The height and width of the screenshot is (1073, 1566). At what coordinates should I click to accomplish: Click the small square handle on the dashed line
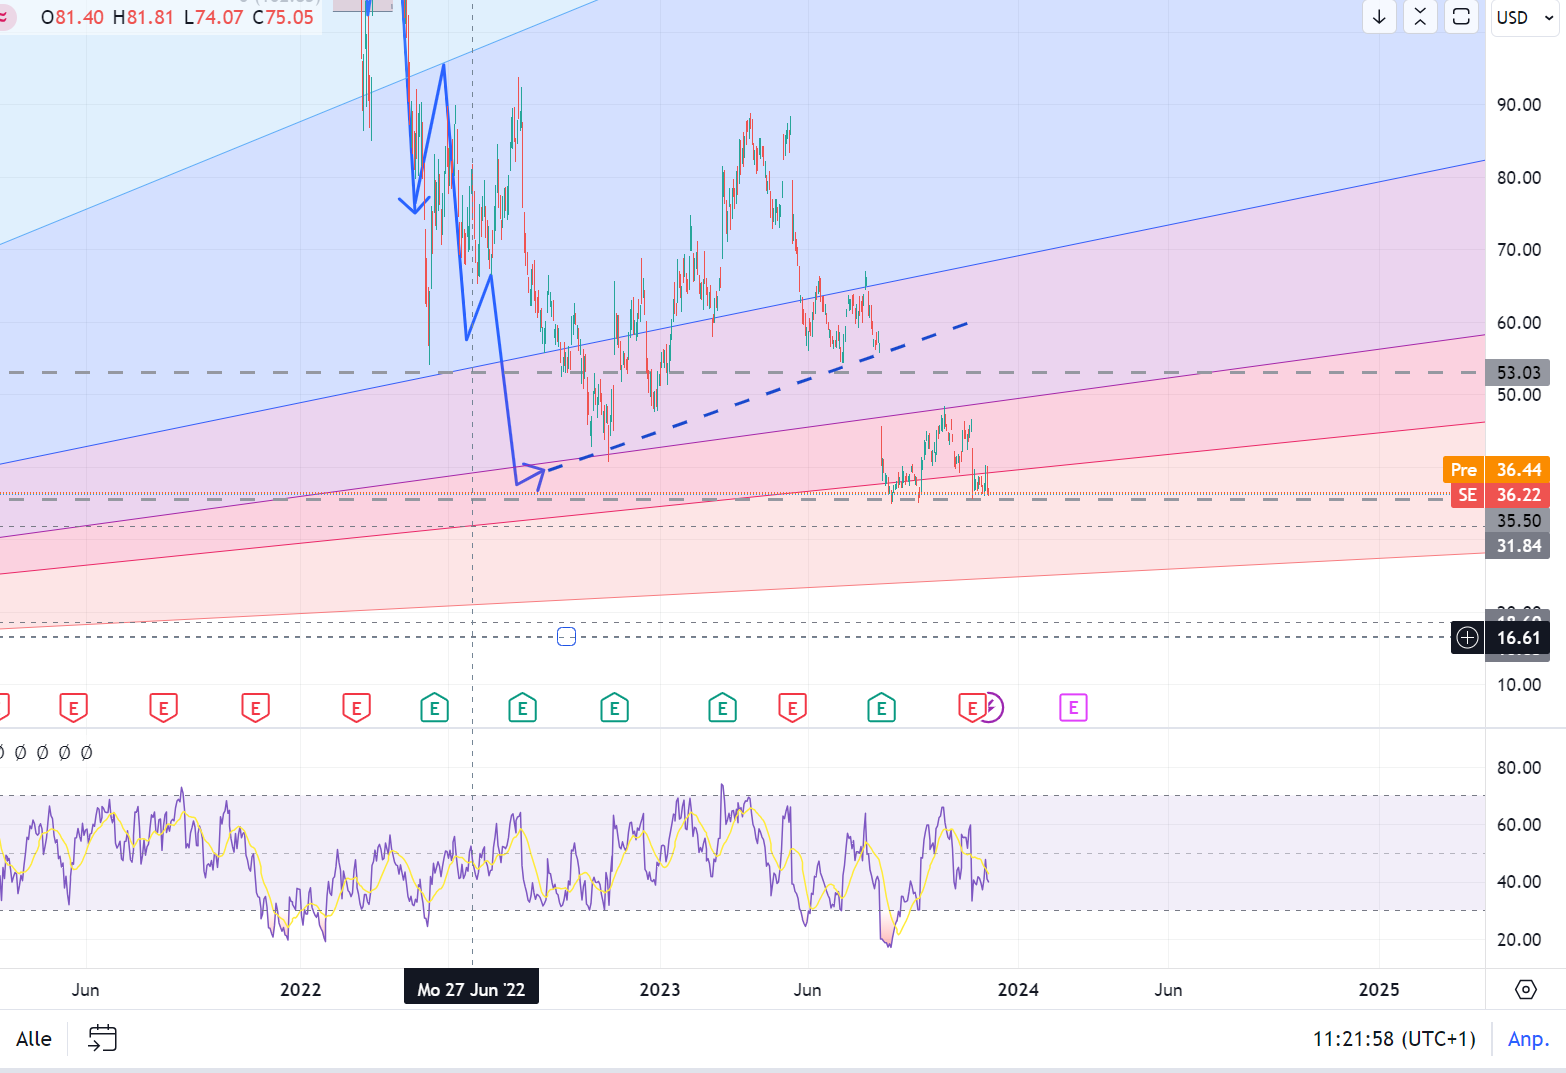coord(566,637)
